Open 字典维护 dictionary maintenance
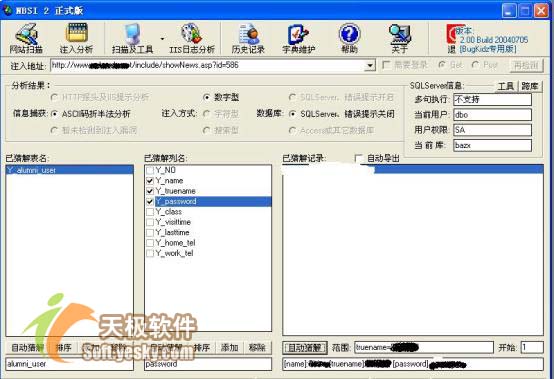 point(299,39)
